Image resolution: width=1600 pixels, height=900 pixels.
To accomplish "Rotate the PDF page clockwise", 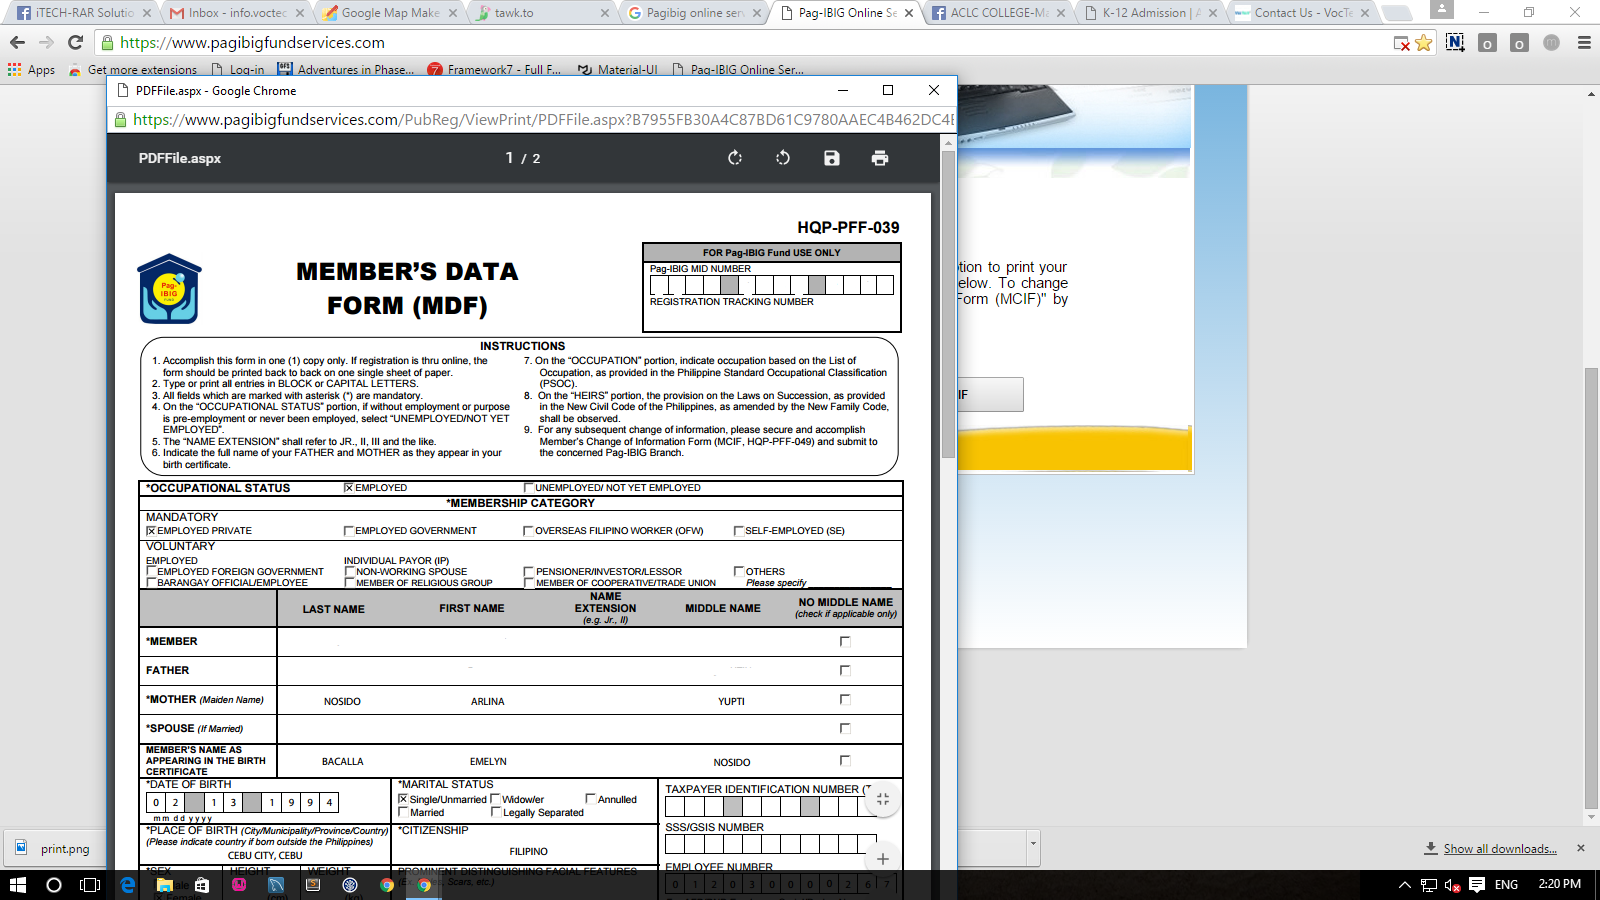I will [x=735, y=158].
